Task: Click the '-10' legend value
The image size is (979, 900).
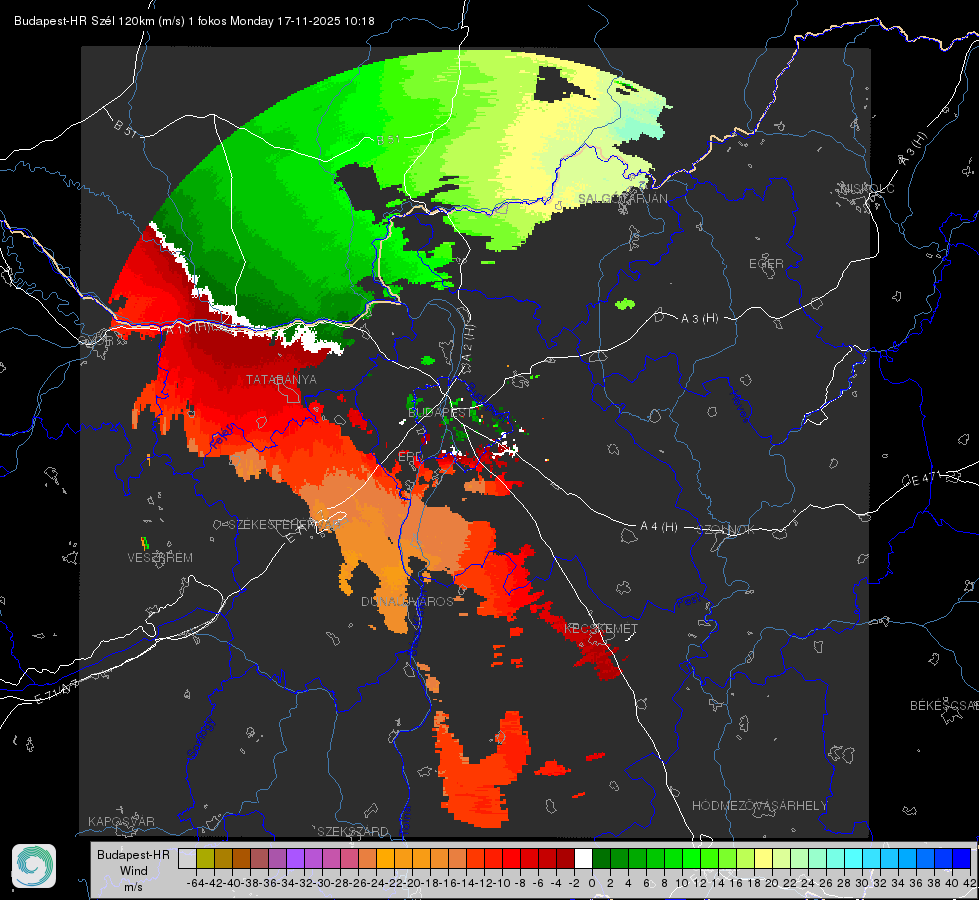Action: coord(502,883)
